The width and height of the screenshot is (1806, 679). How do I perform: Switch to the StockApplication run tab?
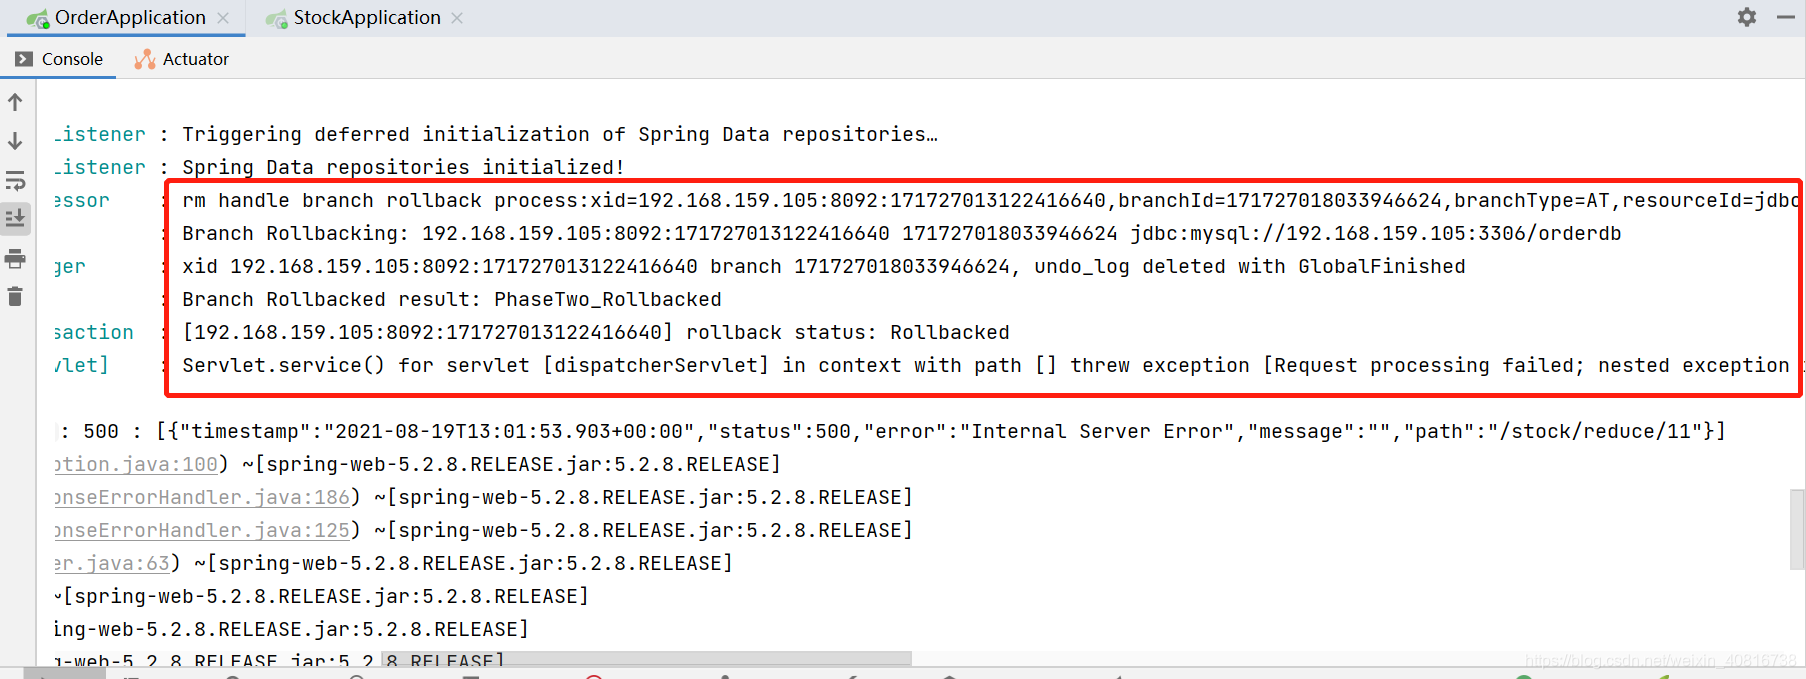pos(366,18)
